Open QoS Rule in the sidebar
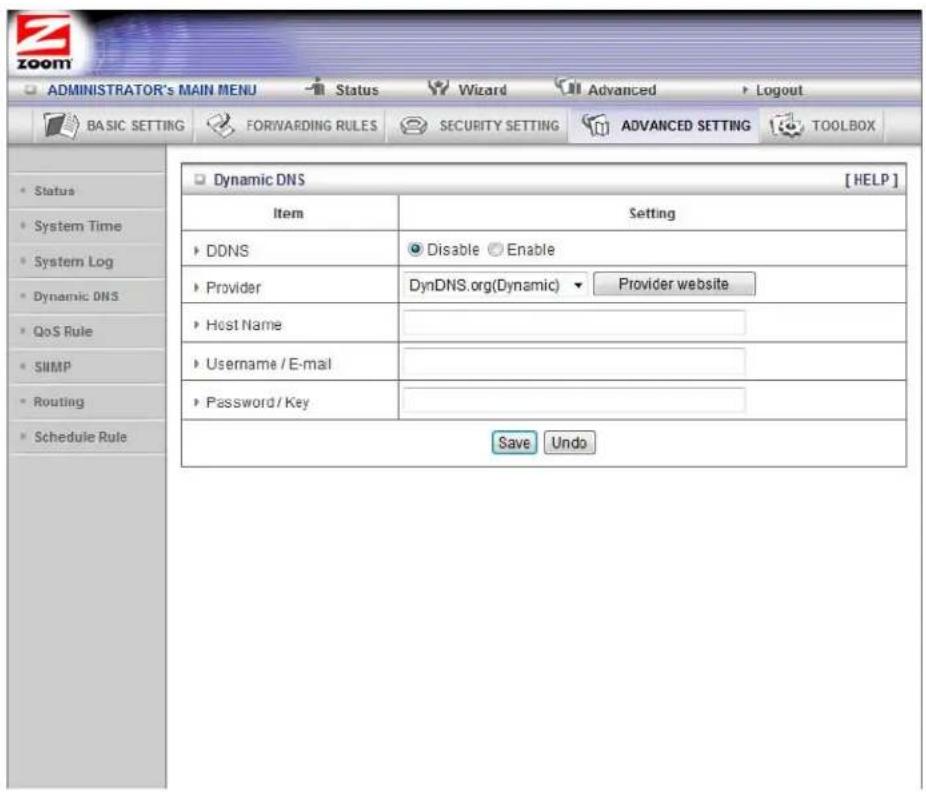Screen dimensions: 926x792 (63, 331)
